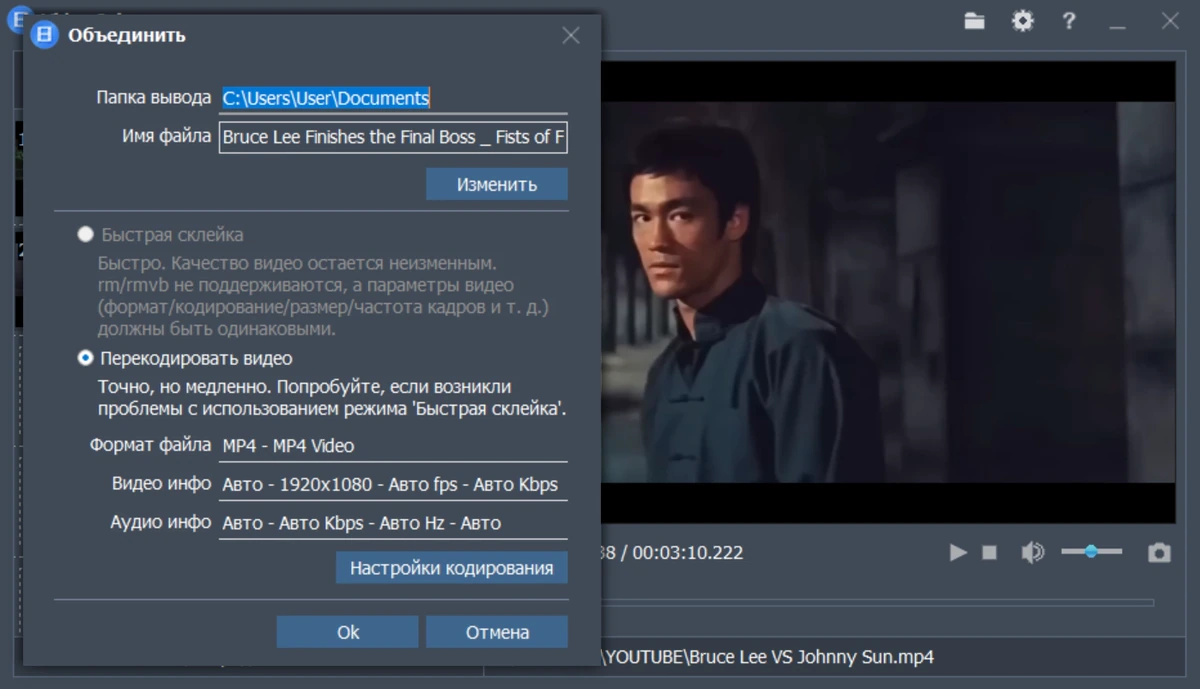This screenshot has width=1200, height=689.
Task: Click the Папка вывода path field
Action: click(393, 98)
